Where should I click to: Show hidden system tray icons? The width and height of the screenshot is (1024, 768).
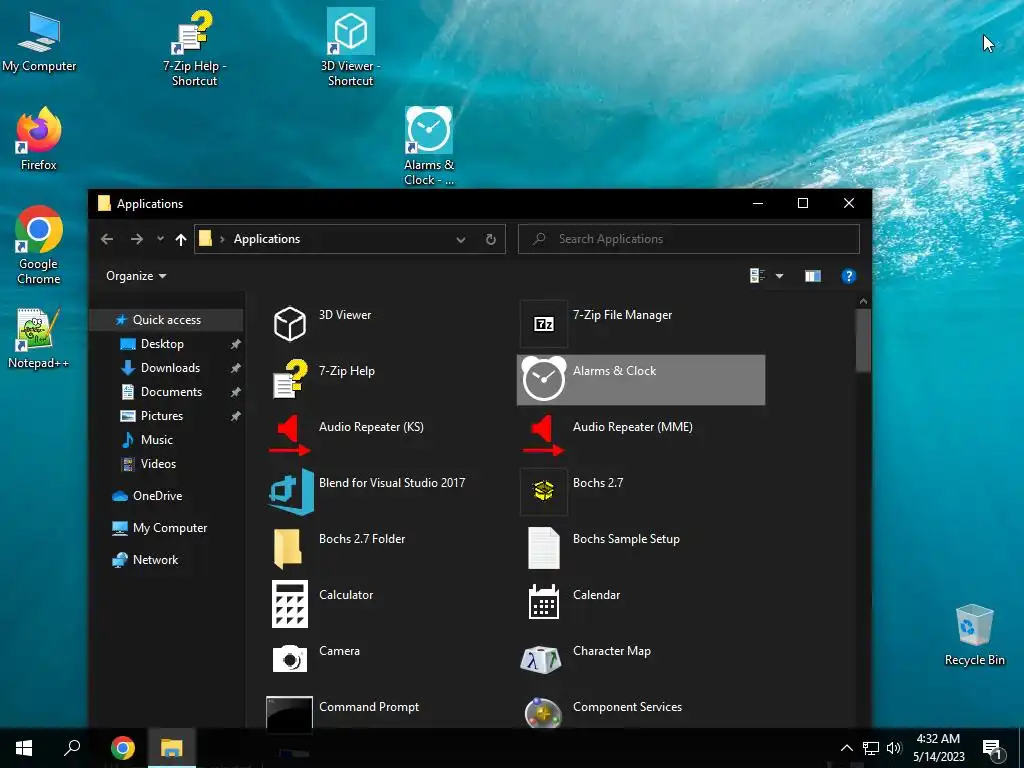(846, 748)
